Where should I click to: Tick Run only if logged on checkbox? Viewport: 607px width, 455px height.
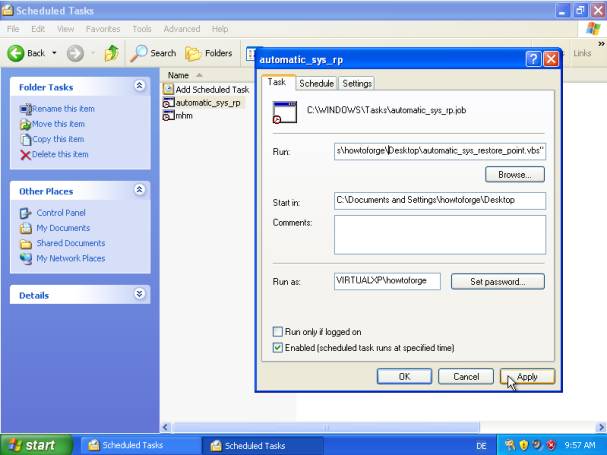[x=278, y=332]
